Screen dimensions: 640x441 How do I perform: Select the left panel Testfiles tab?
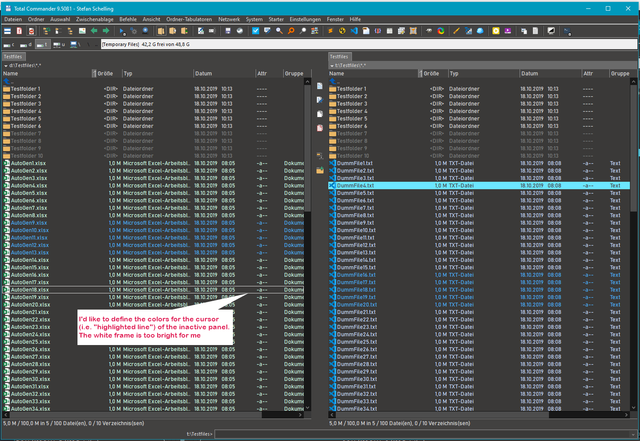point(13,57)
